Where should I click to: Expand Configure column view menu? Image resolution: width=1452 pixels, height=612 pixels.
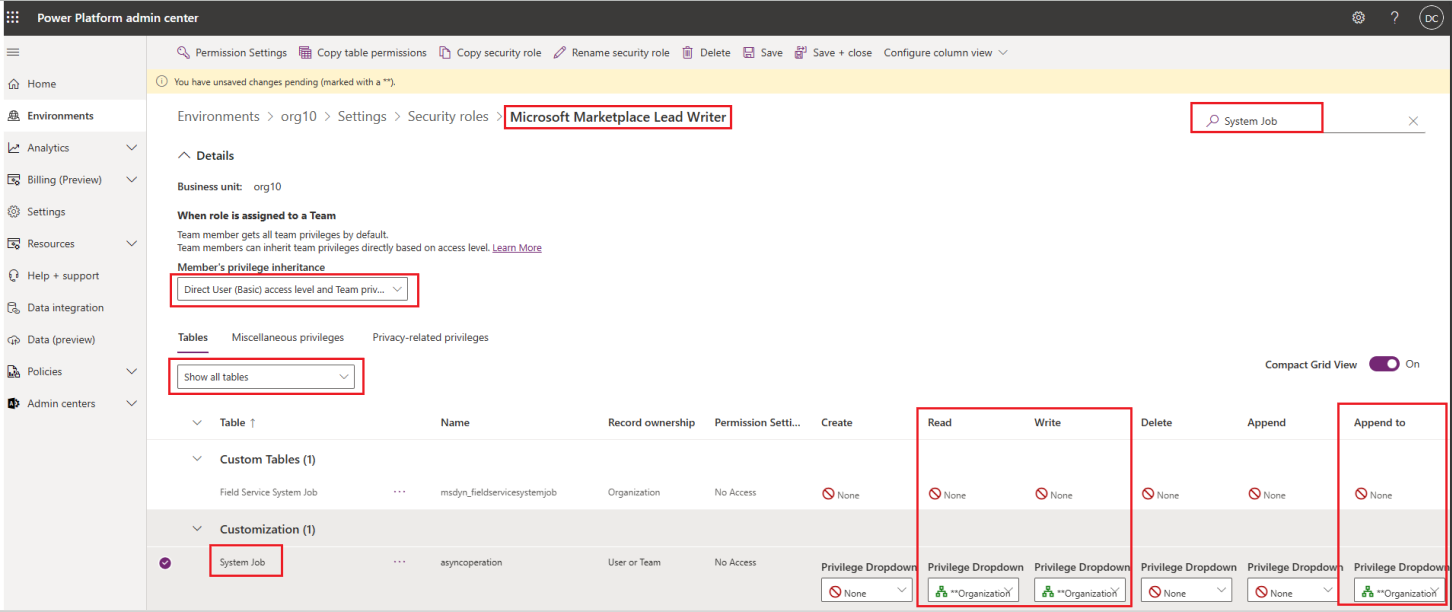(945, 53)
